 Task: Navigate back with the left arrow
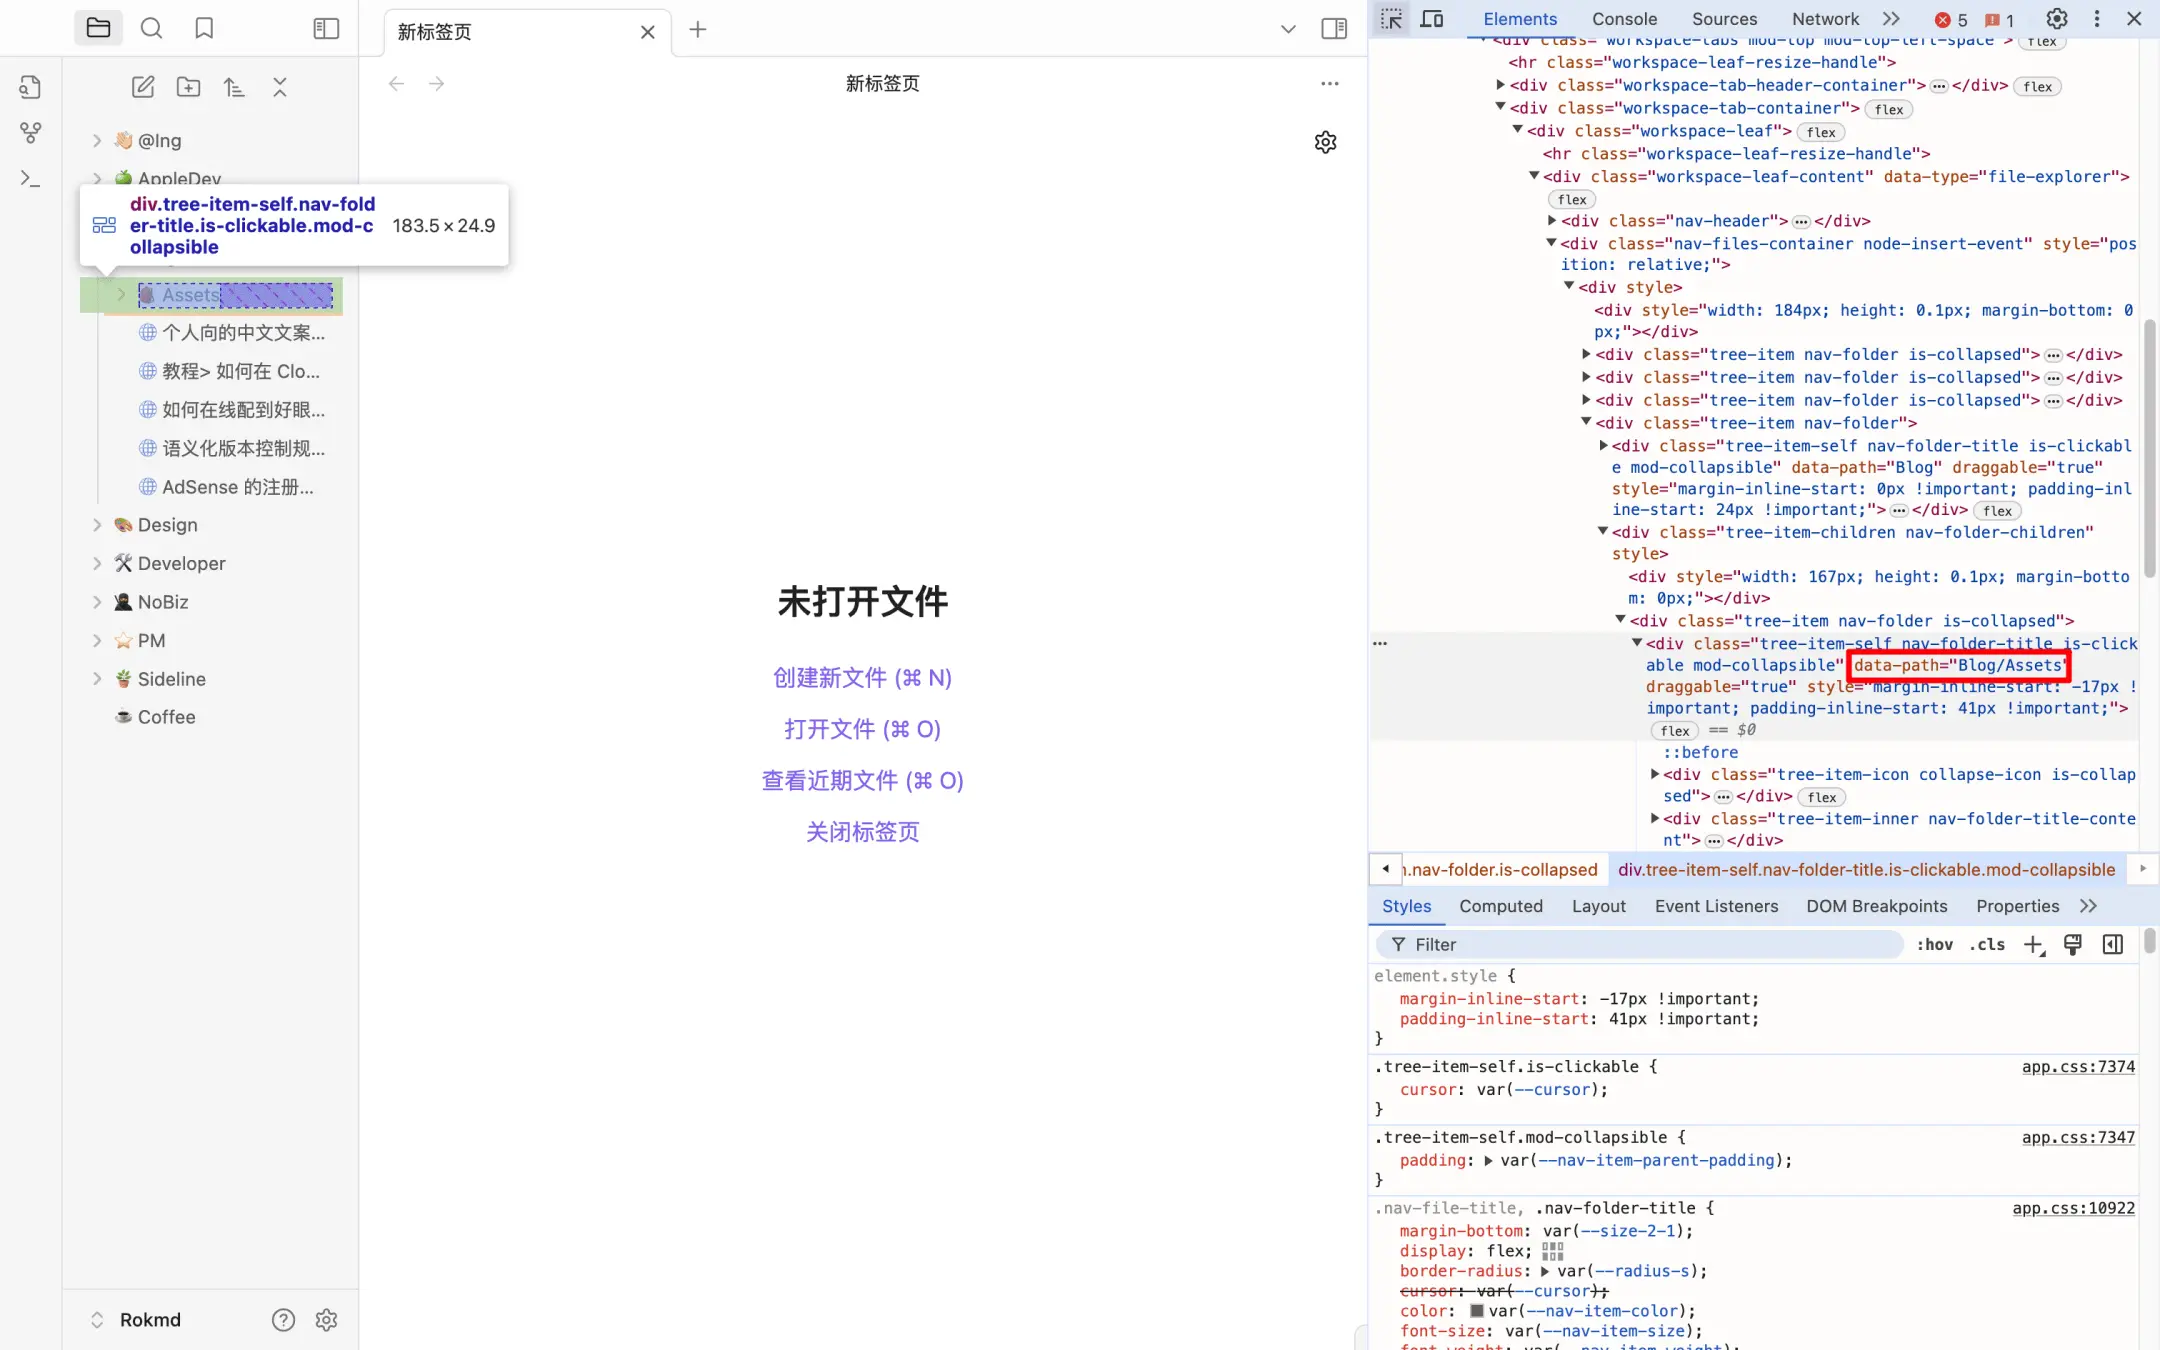(396, 84)
